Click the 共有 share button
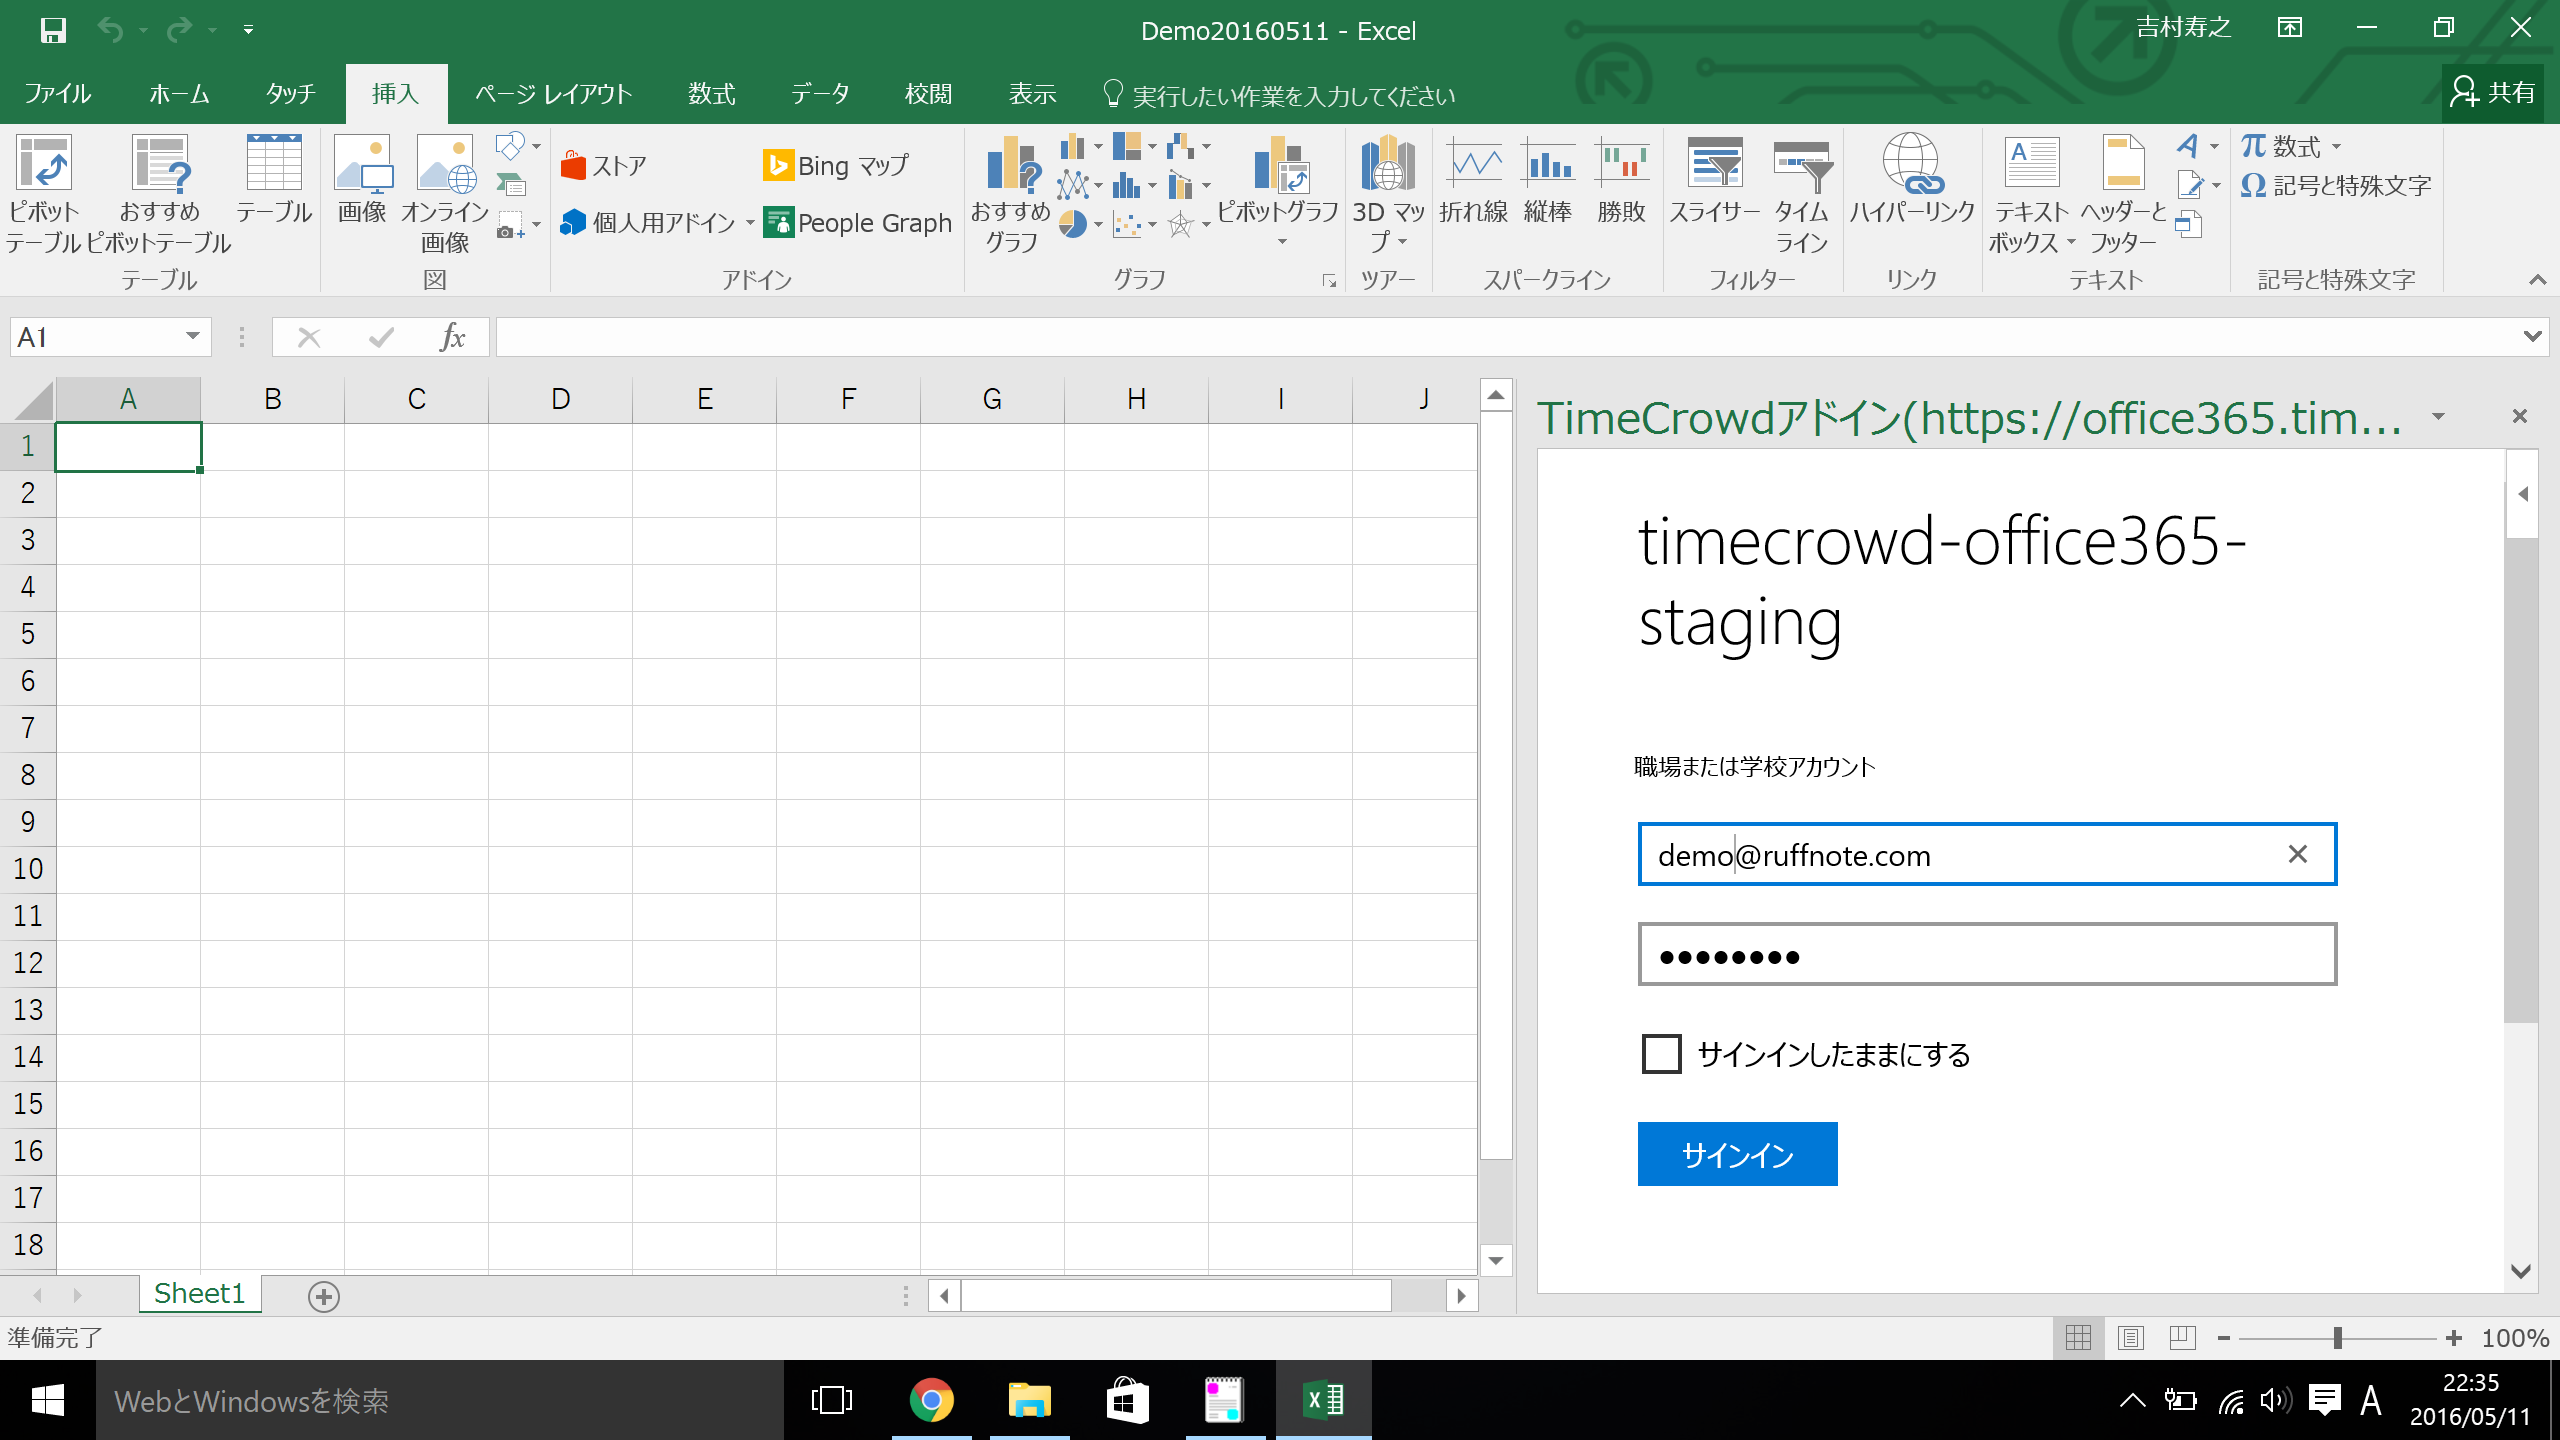The image size is (2560, 1440). [x=2493, y=93]
